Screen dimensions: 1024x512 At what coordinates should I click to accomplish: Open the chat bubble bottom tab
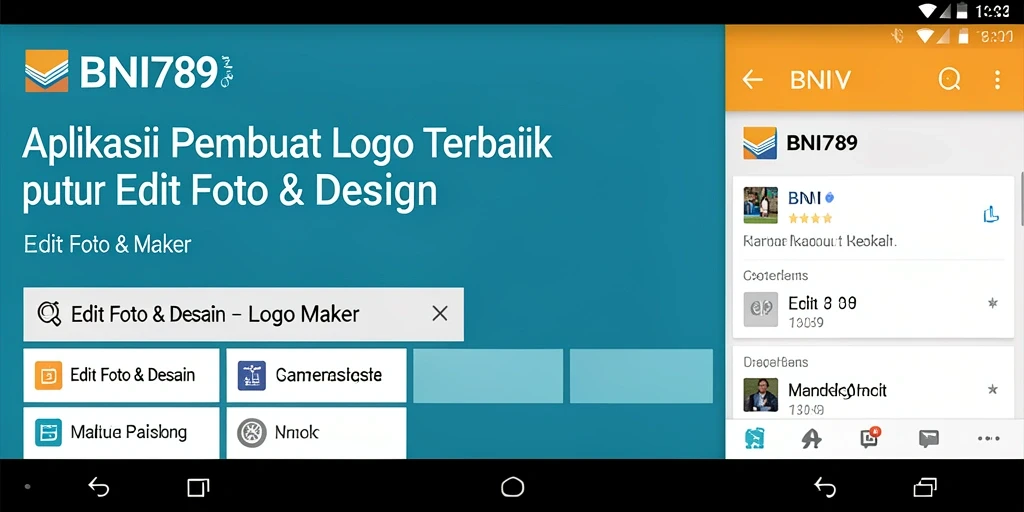(929, 439)
